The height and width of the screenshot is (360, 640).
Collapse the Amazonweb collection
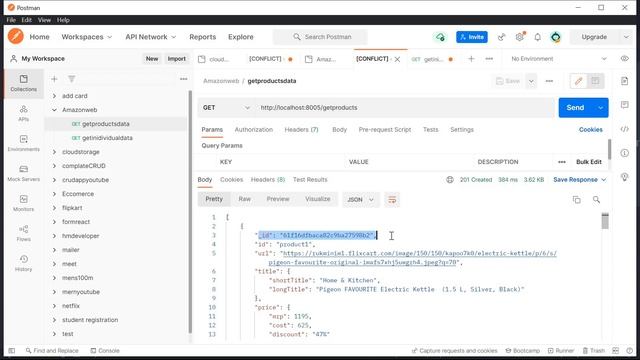point(54,110)
